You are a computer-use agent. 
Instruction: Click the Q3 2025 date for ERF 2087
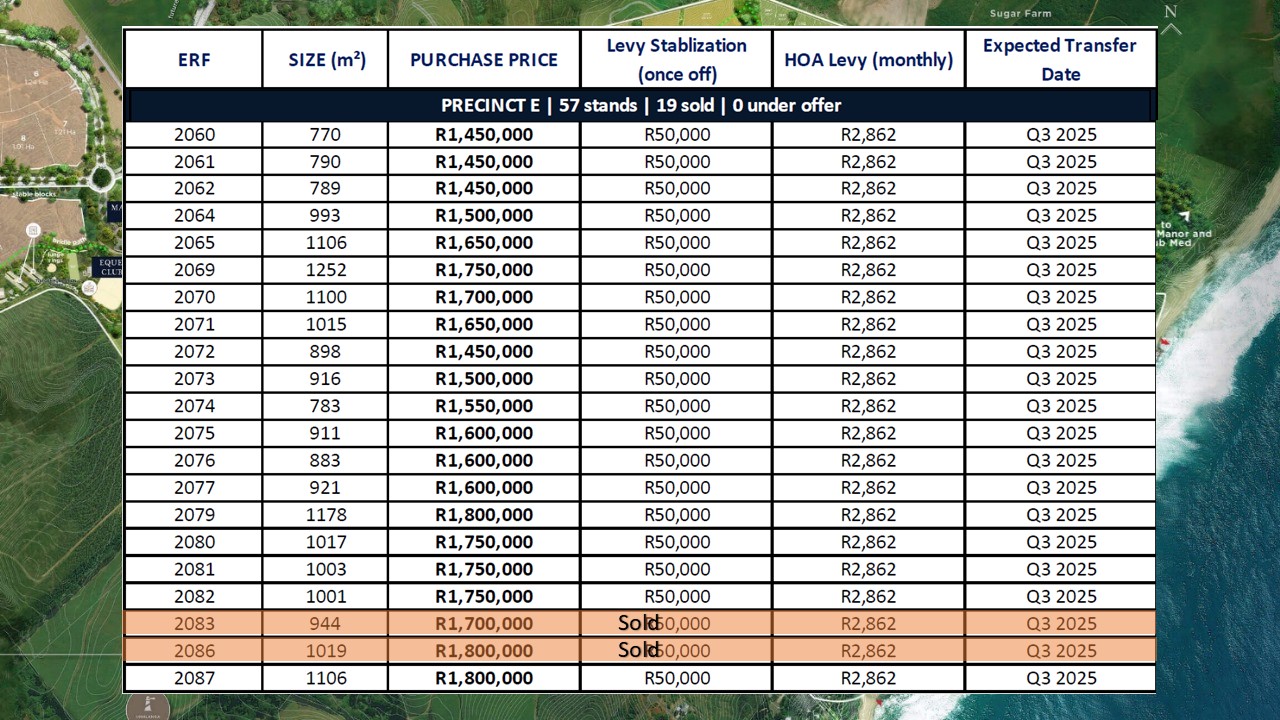pos(1061,677)
